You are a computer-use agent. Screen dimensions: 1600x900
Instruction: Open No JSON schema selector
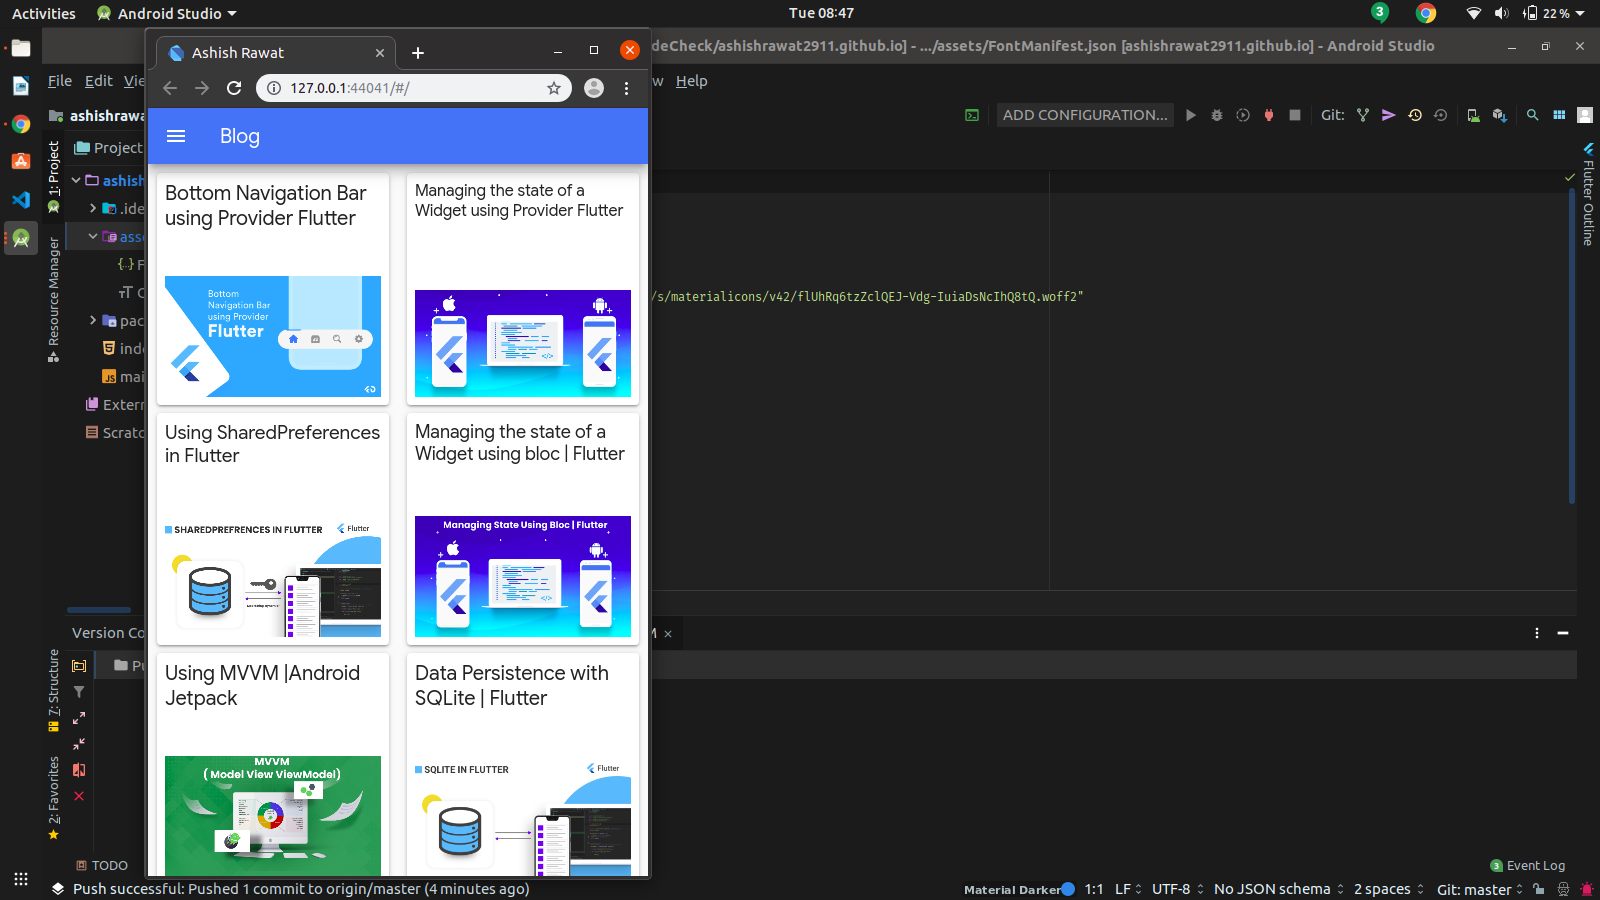coord(1279,889)
